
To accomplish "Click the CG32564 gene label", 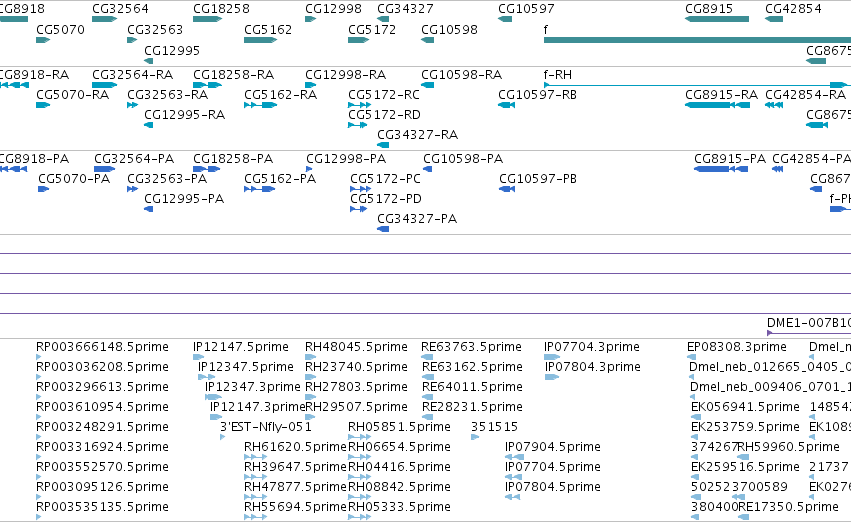I will (120, 9).
